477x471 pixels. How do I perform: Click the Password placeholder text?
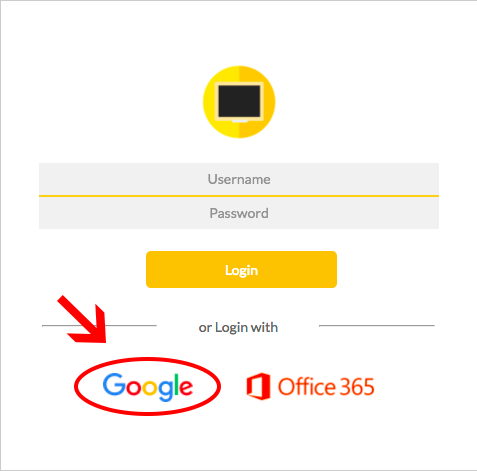(239, 213)
